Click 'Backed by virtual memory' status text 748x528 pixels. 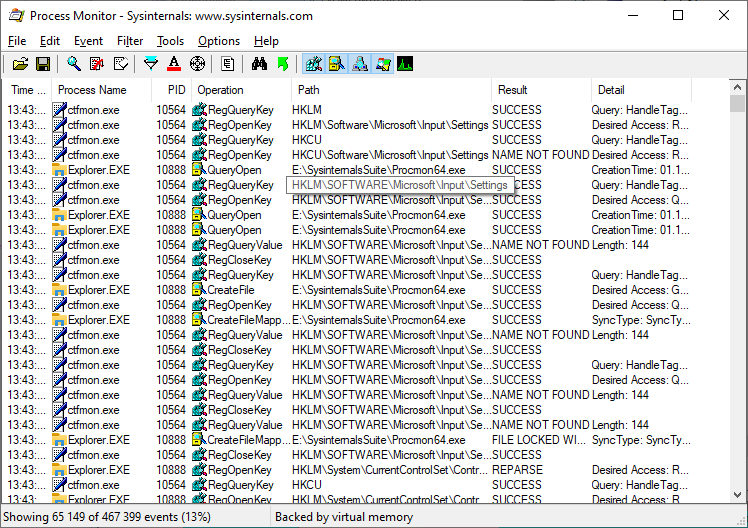[344, 517]
